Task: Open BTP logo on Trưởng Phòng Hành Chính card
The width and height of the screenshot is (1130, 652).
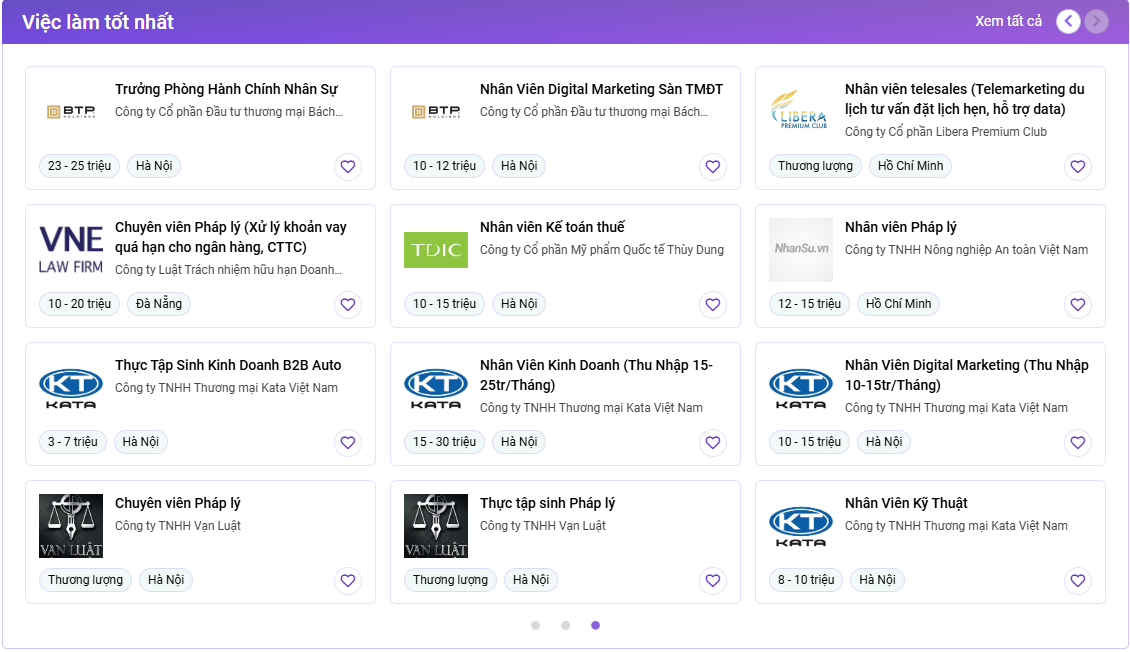Action: coord(71,112)
